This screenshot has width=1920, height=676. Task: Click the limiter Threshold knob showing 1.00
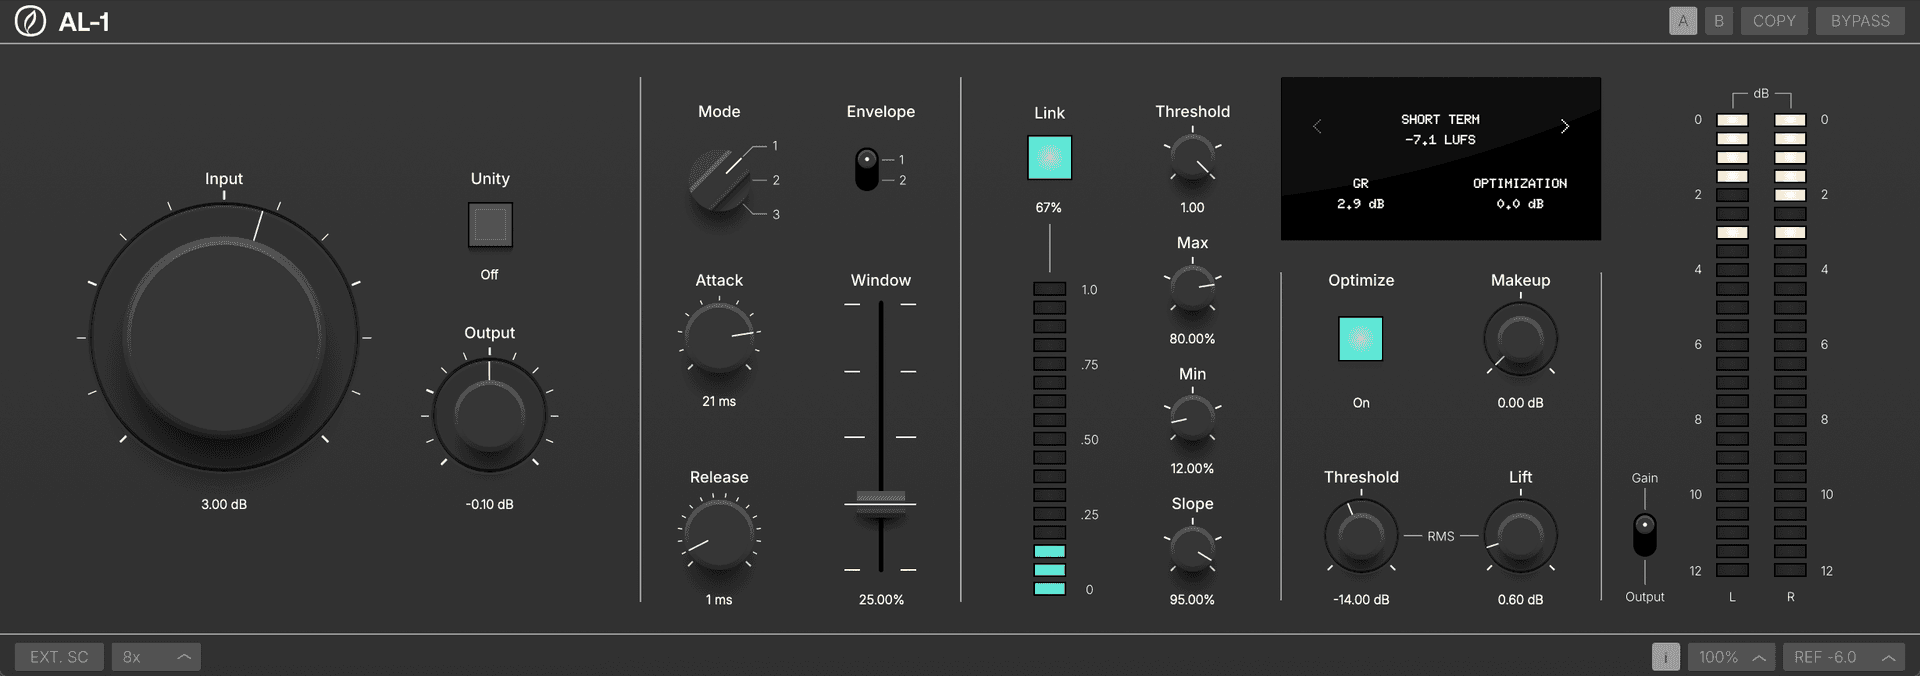pos(1192,158)
